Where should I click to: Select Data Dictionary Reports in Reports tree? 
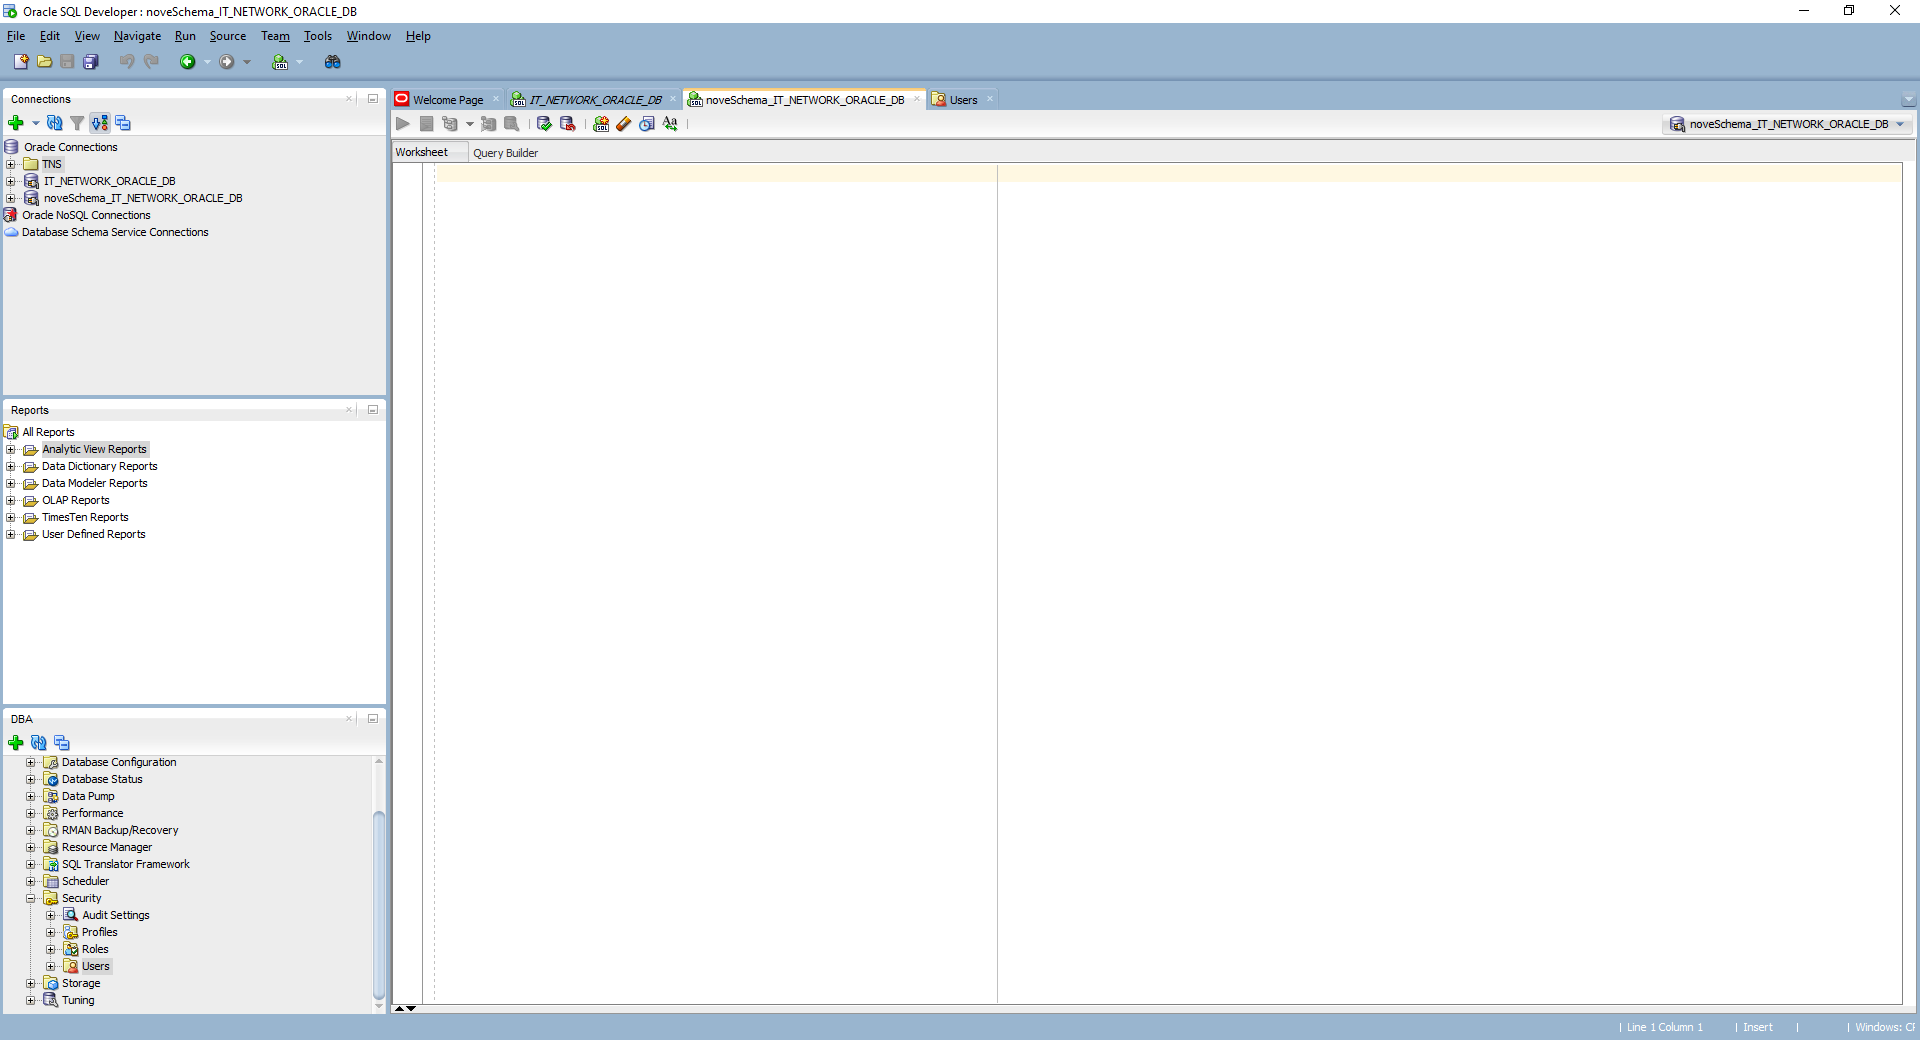99,466
